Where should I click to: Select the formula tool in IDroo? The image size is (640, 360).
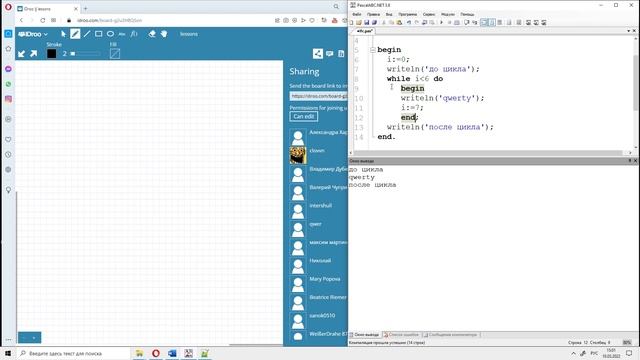(x=134, y=34)
